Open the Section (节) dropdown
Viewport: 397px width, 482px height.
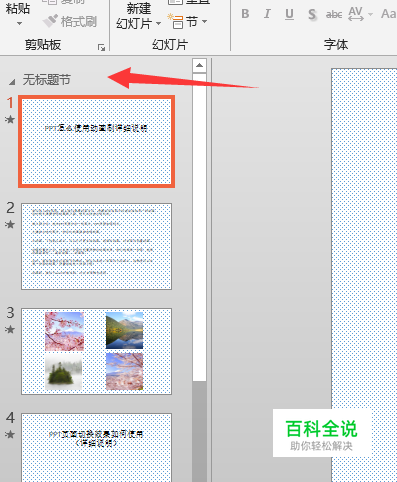coord(187,22)
